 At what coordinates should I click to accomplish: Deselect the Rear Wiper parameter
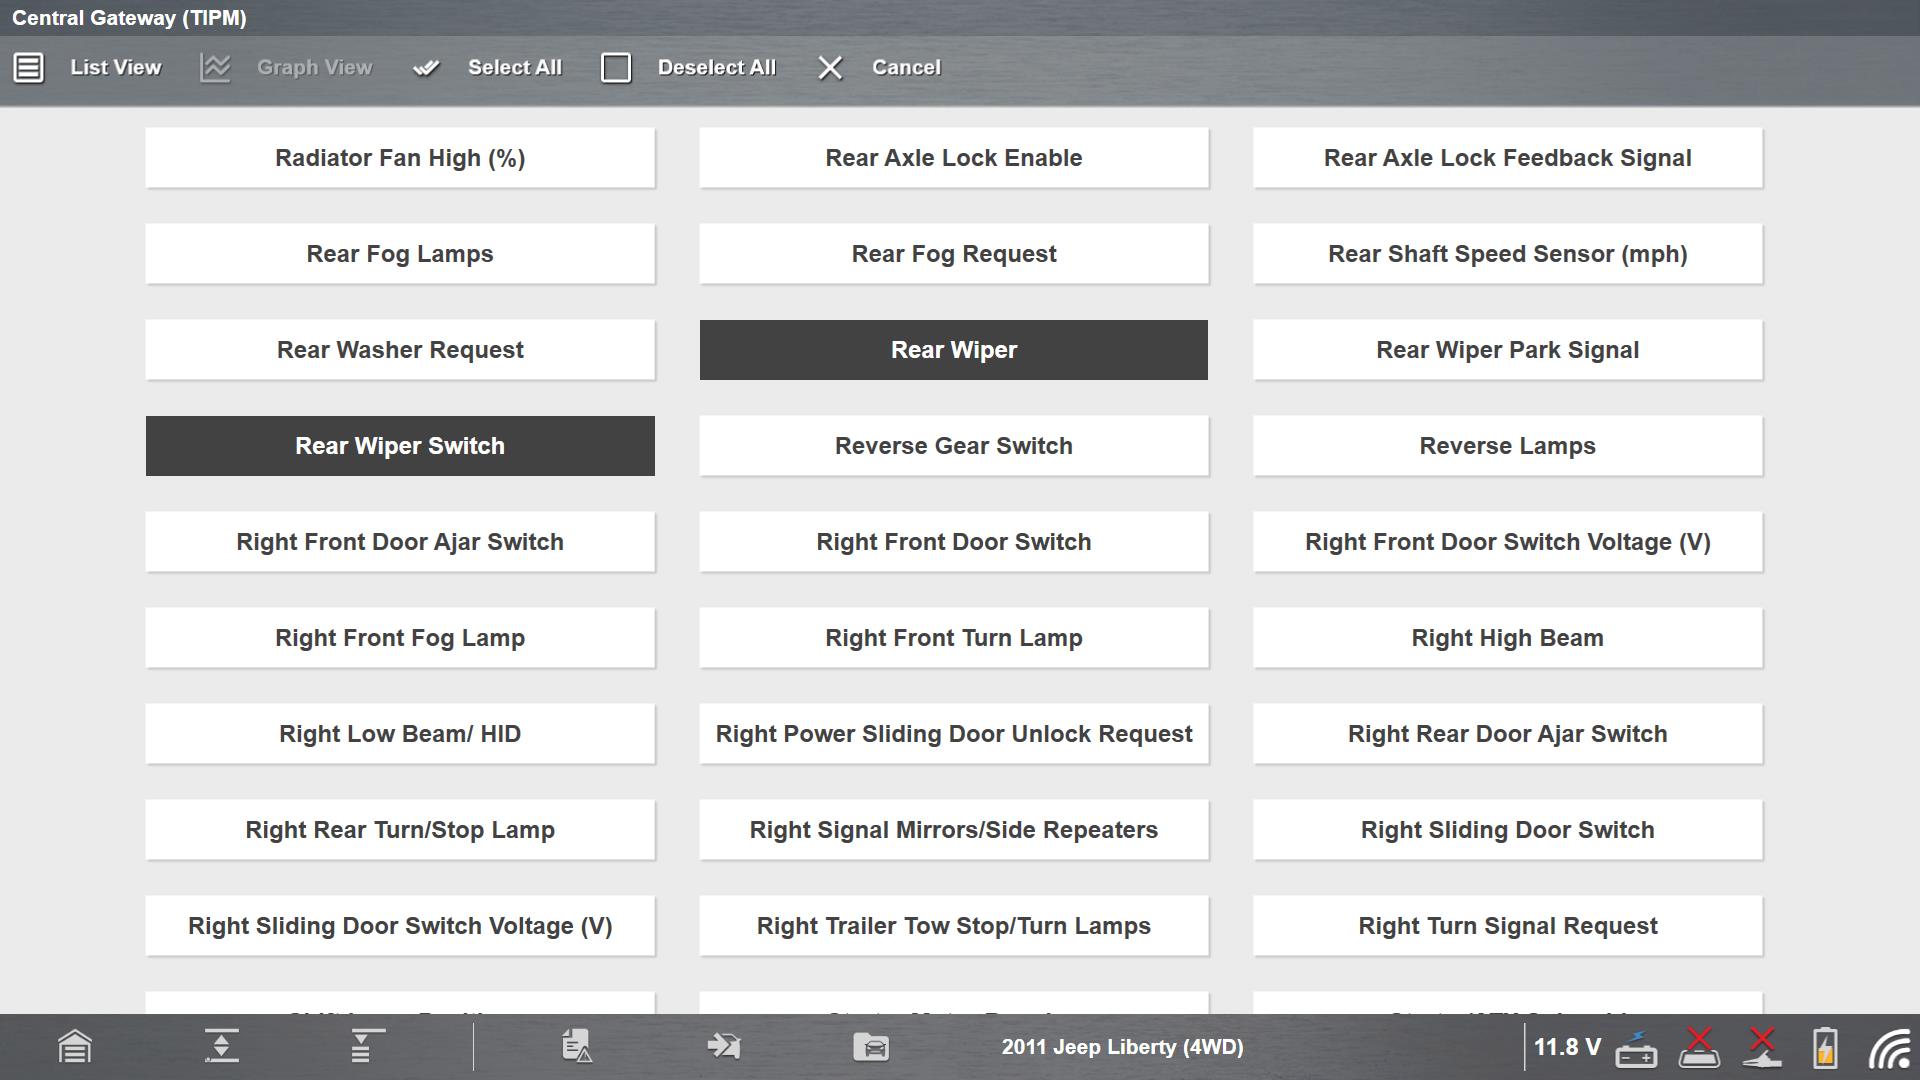click(x=953, y=350)
